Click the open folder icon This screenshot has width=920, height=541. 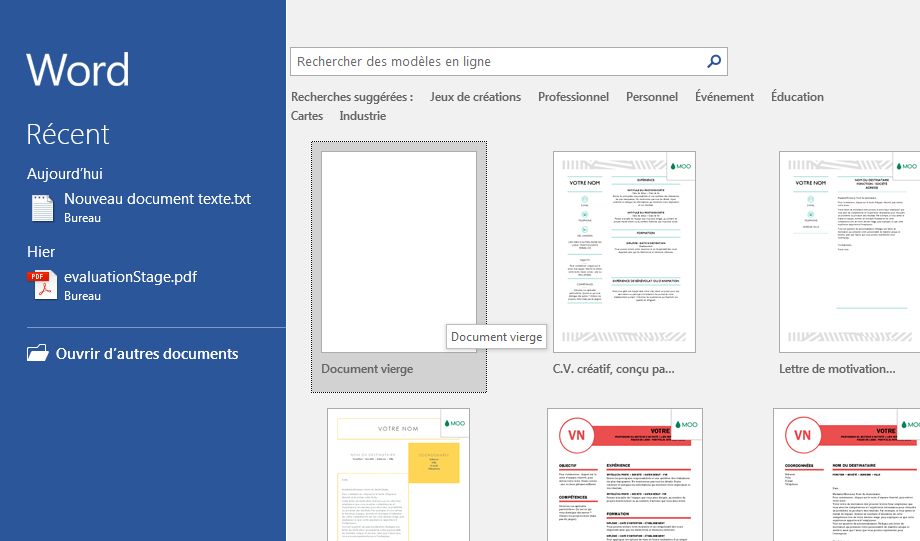point(38,353)
